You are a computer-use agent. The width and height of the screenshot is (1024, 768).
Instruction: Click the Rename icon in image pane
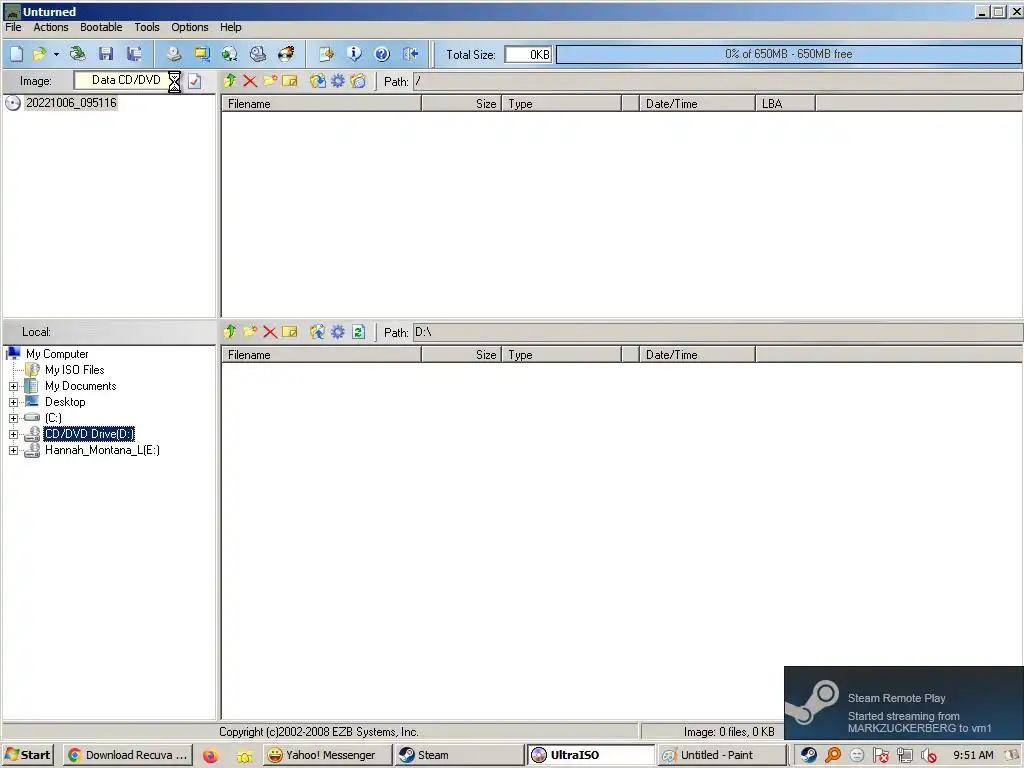click(290, 81)
